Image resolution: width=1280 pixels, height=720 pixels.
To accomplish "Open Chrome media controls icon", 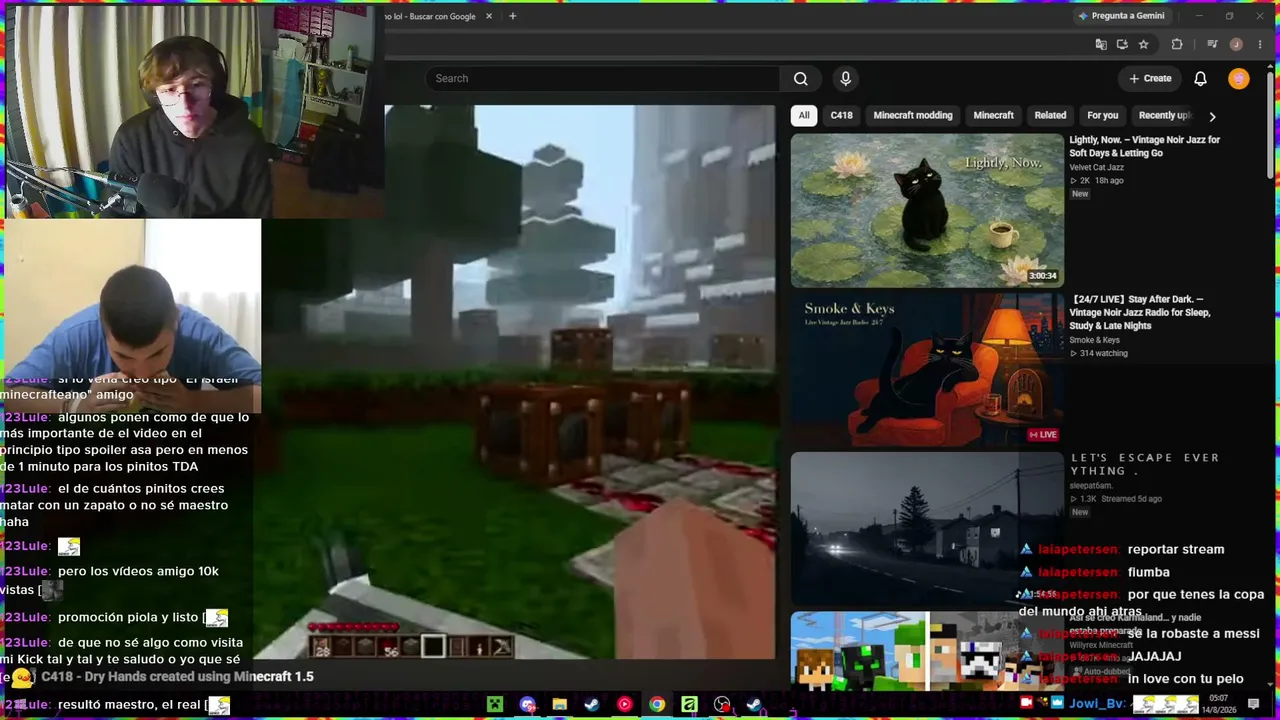I will [1212, 44].
